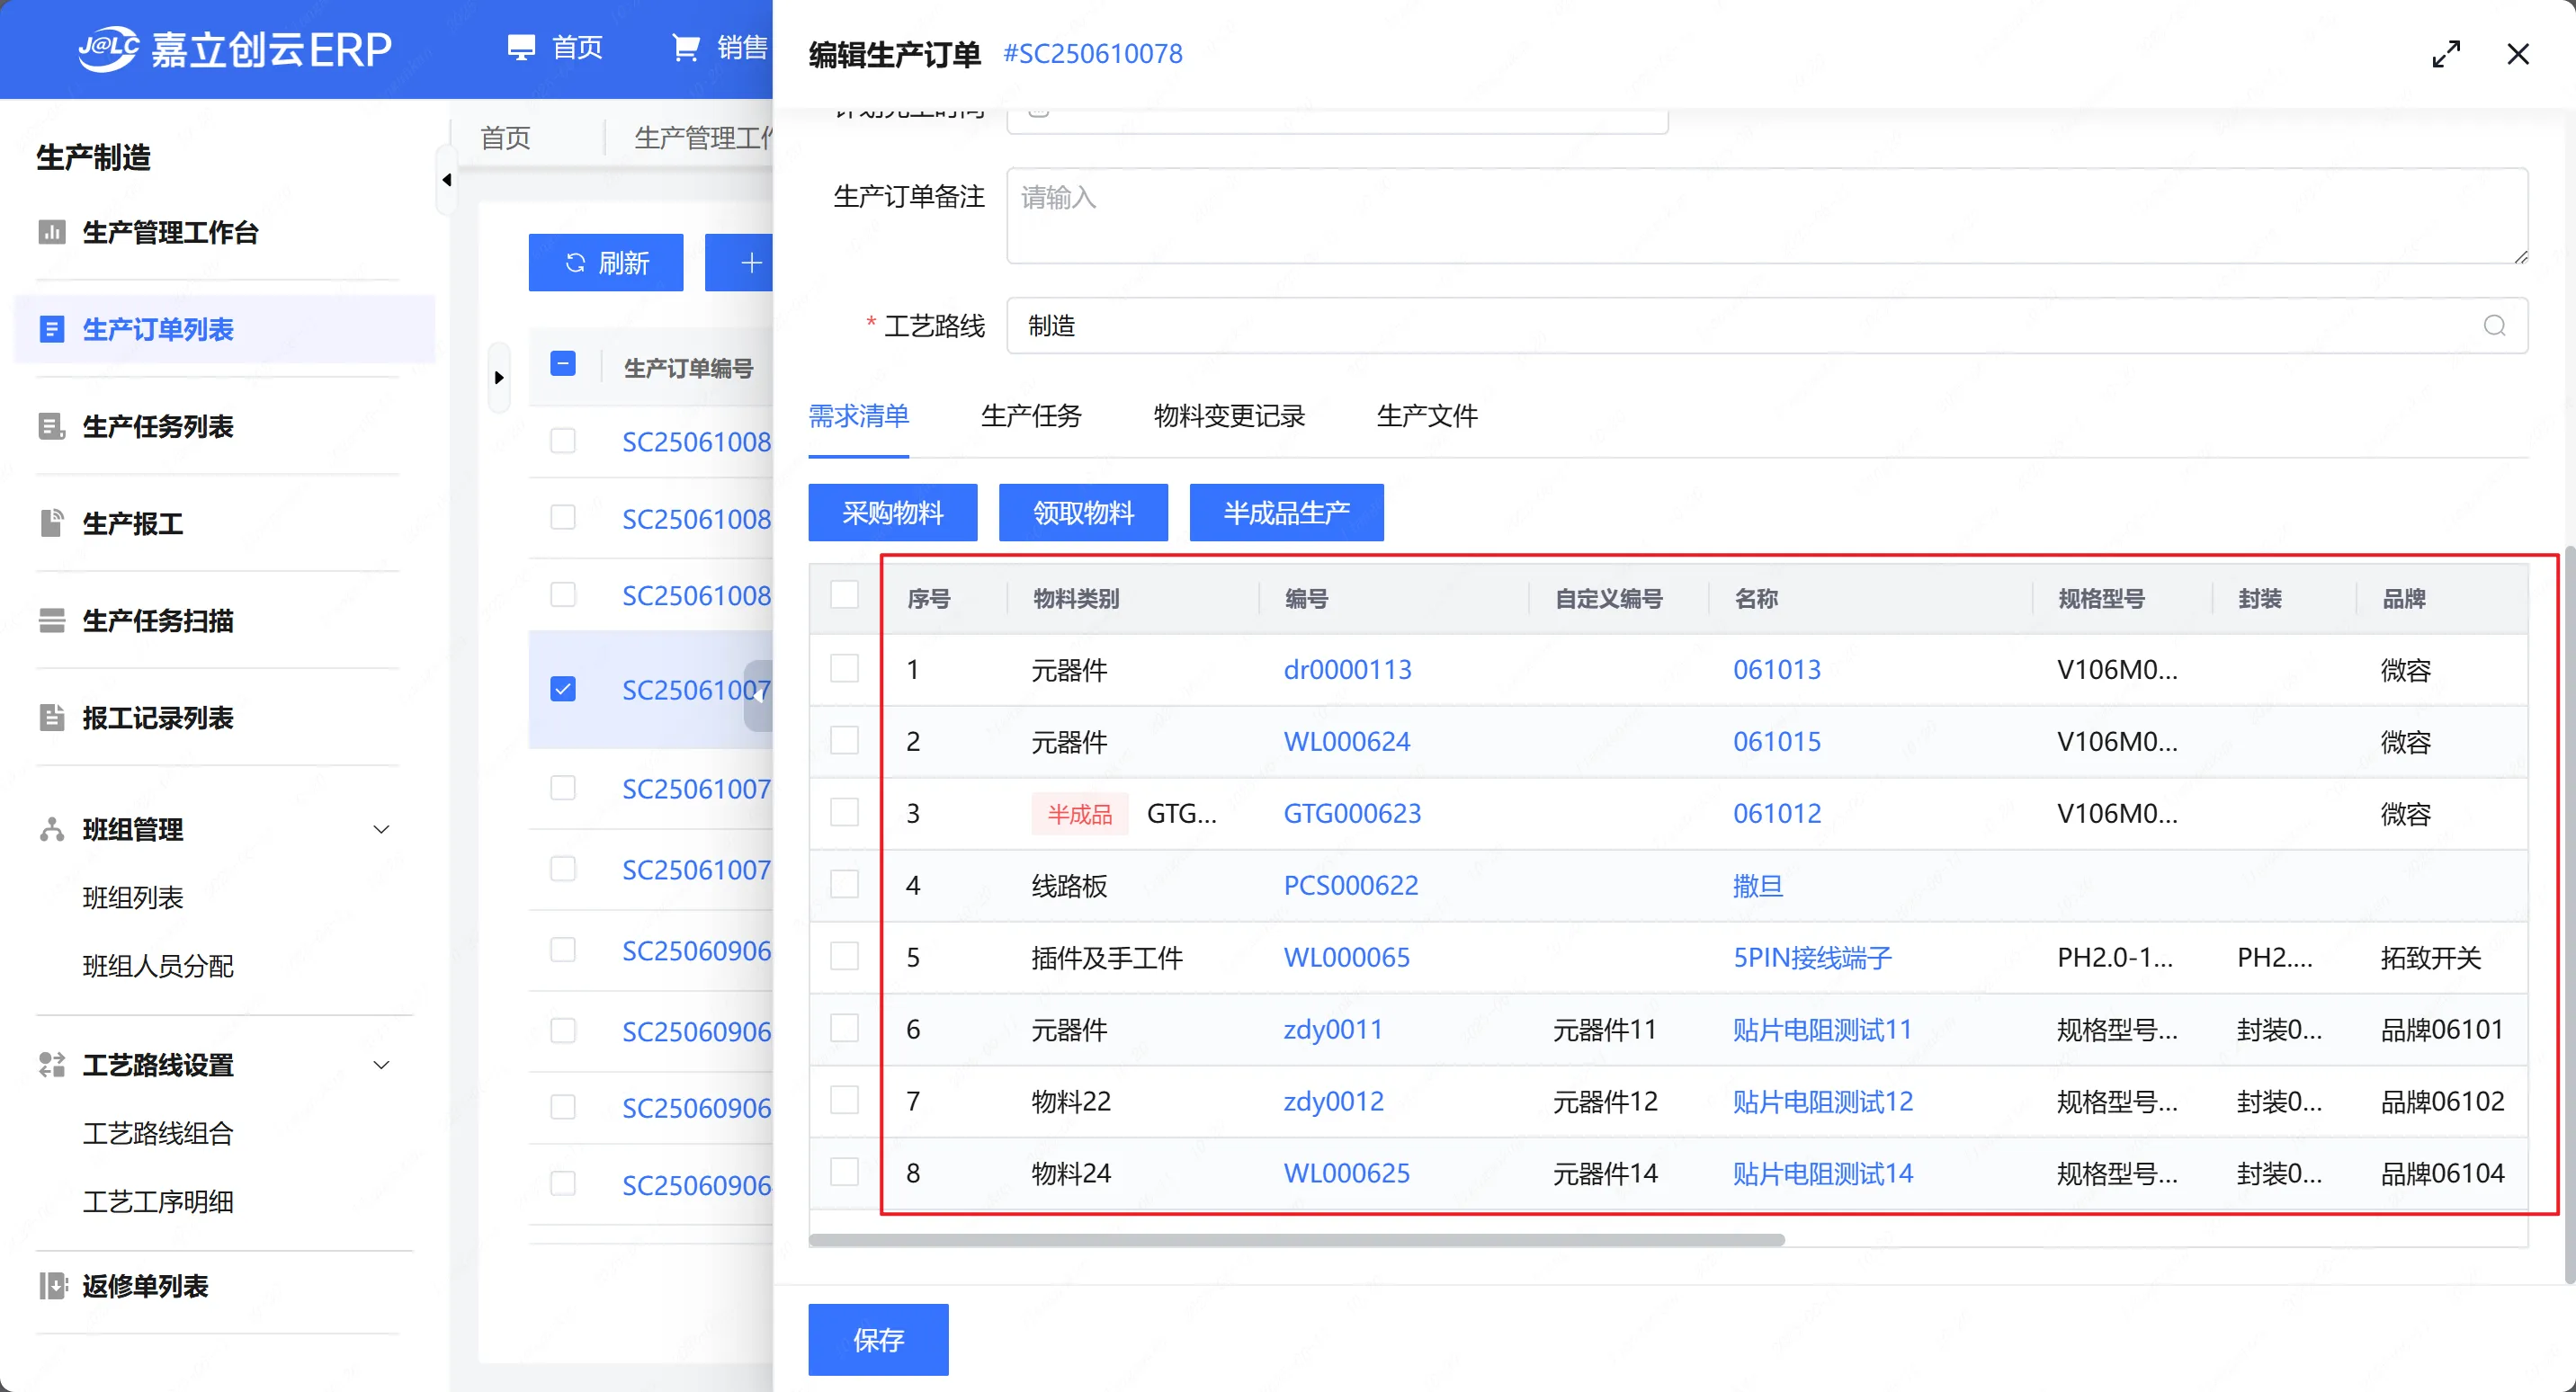Image resolution: width=2576 pixels, height=1392 pixels.
Task: Click the 首页 monitor icon in top nav
Action: pos(521,48)
